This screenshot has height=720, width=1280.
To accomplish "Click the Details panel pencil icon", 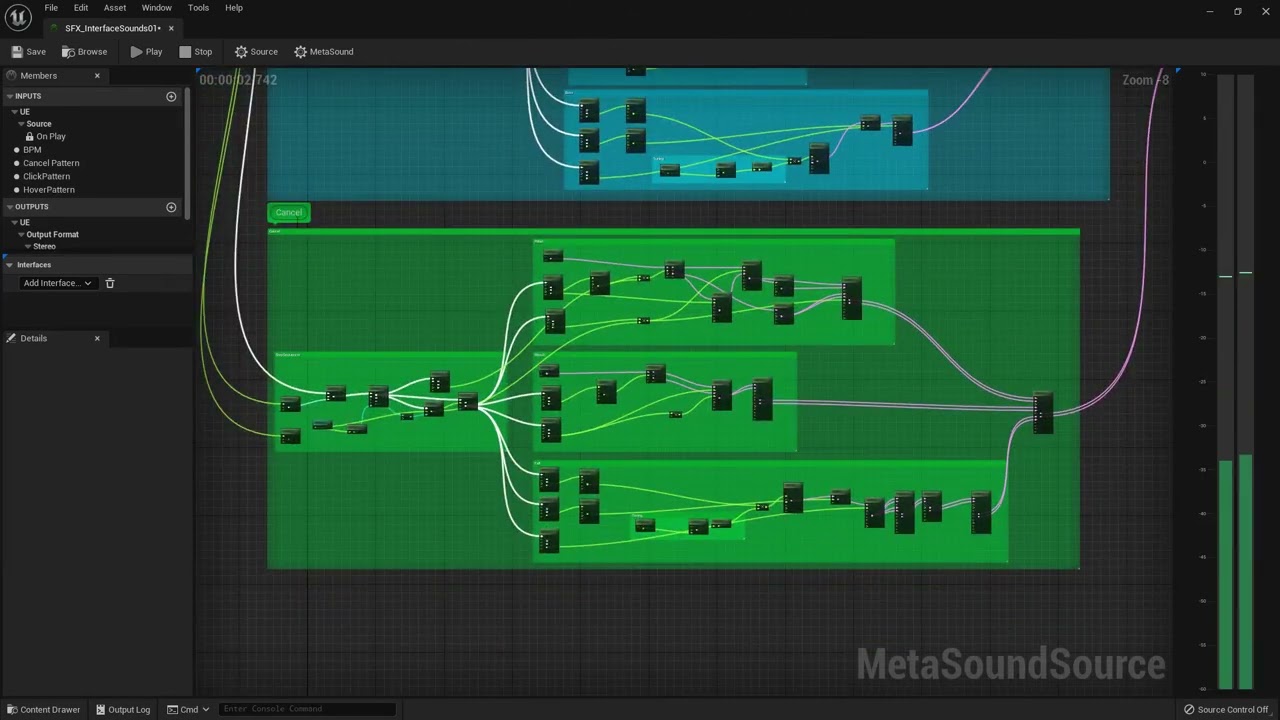I will [12, 338].
